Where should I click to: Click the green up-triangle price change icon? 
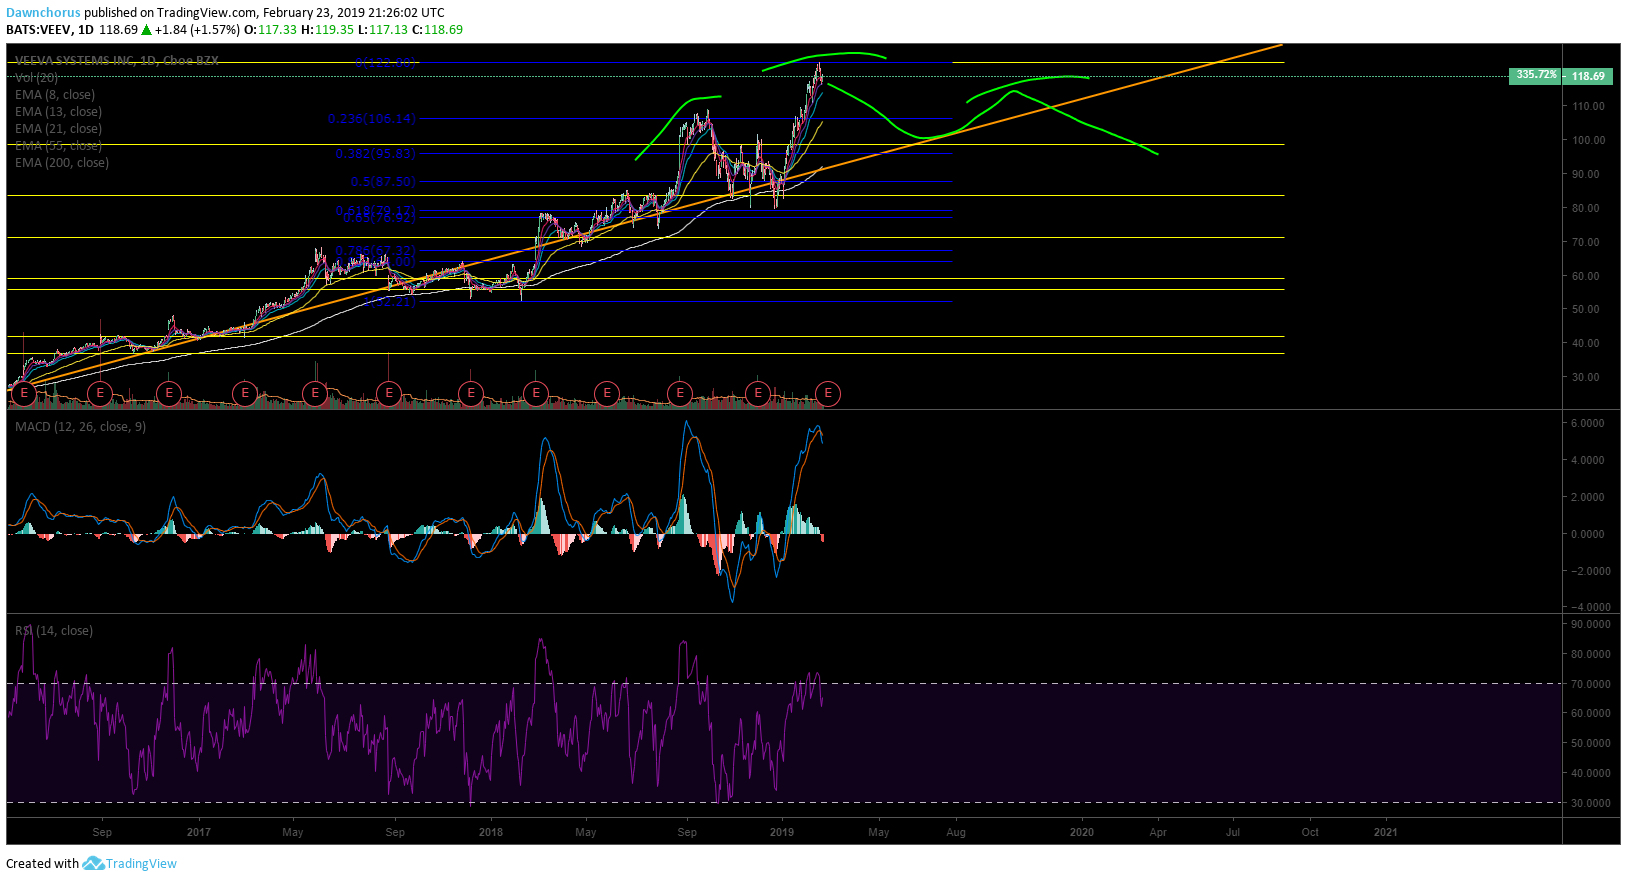[146, 30]
